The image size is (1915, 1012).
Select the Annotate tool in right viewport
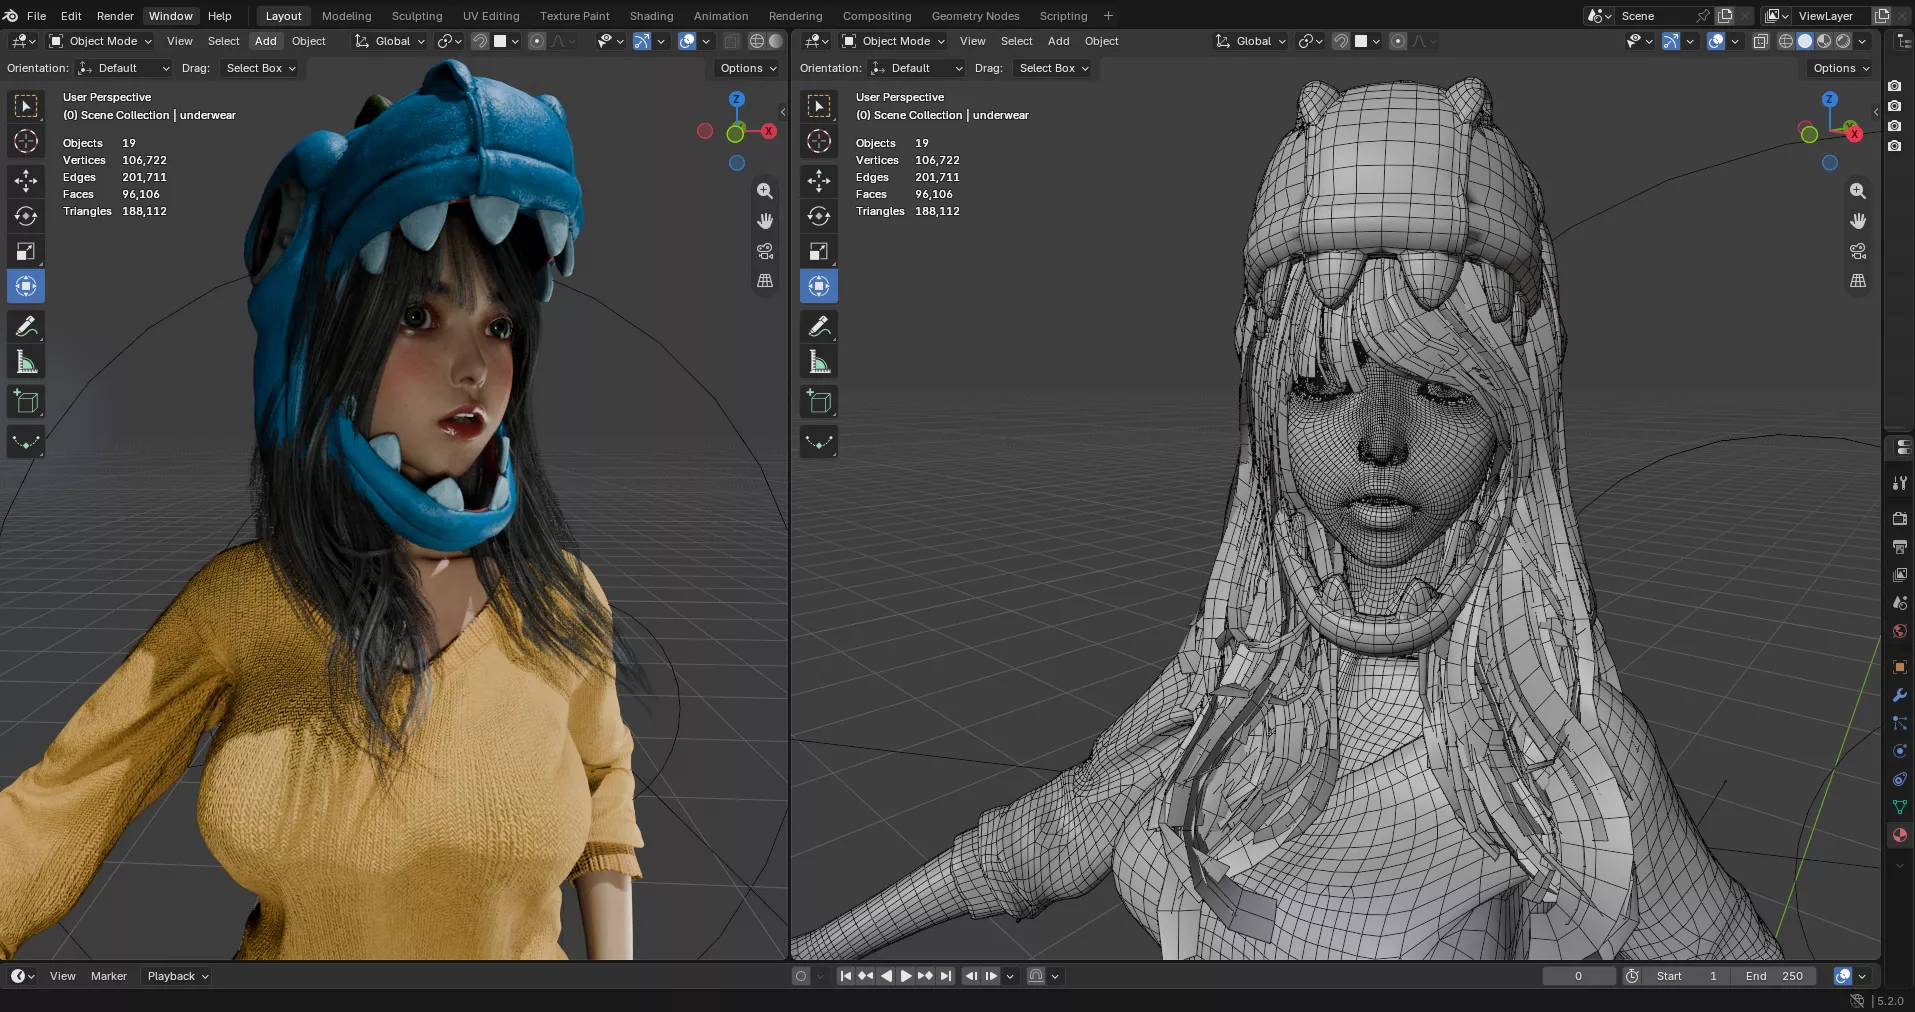coord(819,326)
